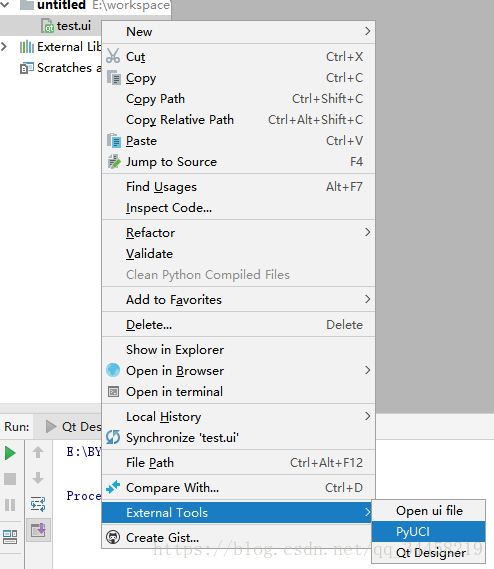Select Show in Explorer menu entry
The height and width of the screenshot is (569, 494).
pos(238,349)
